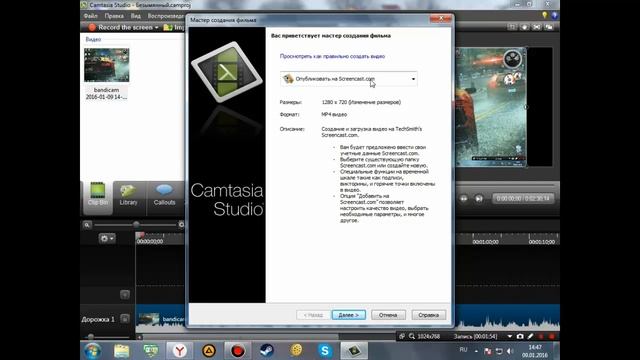This screenshot has height=360, width=640.
Task: Click the timeline scroll left arrow
Action: [x=140, y=337]
